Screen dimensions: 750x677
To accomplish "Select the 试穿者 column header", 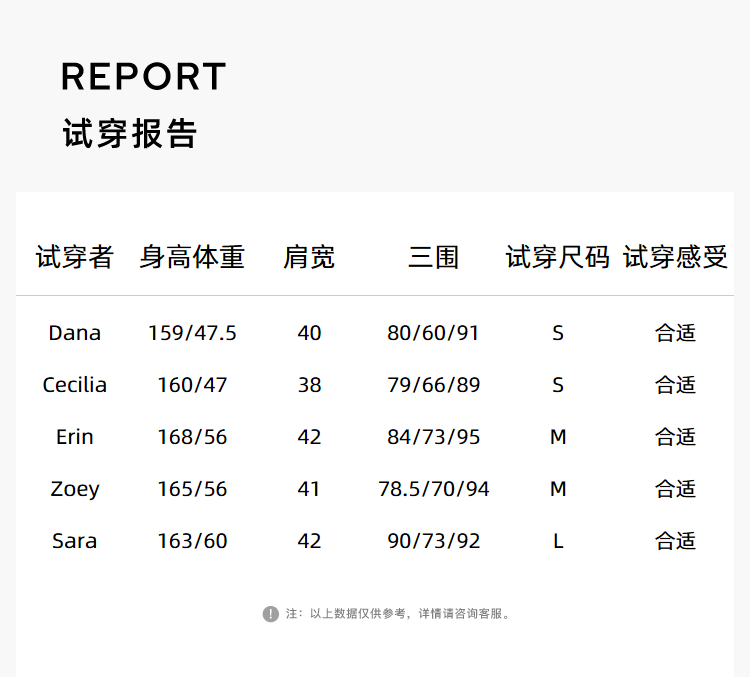I will tap(75, 258).
